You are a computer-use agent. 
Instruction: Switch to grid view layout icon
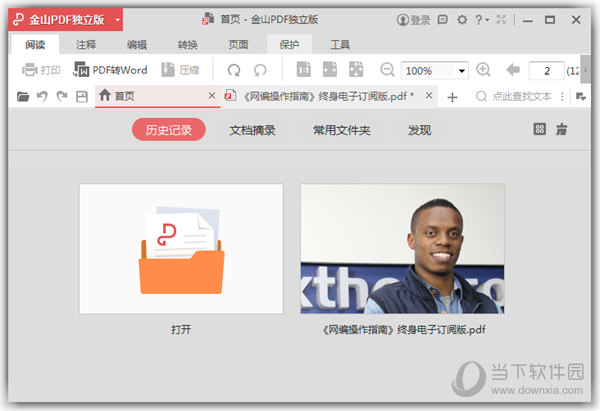pos(539,130)
